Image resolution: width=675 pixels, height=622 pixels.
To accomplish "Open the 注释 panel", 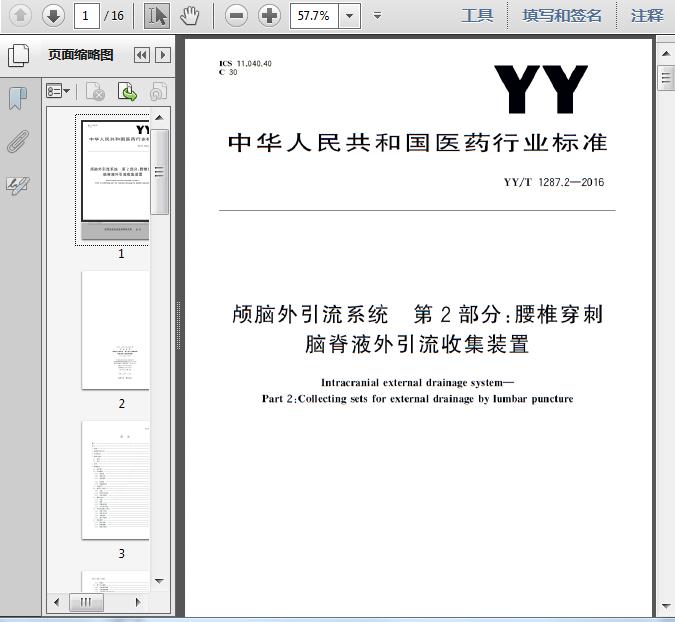I will click(647, 16).
